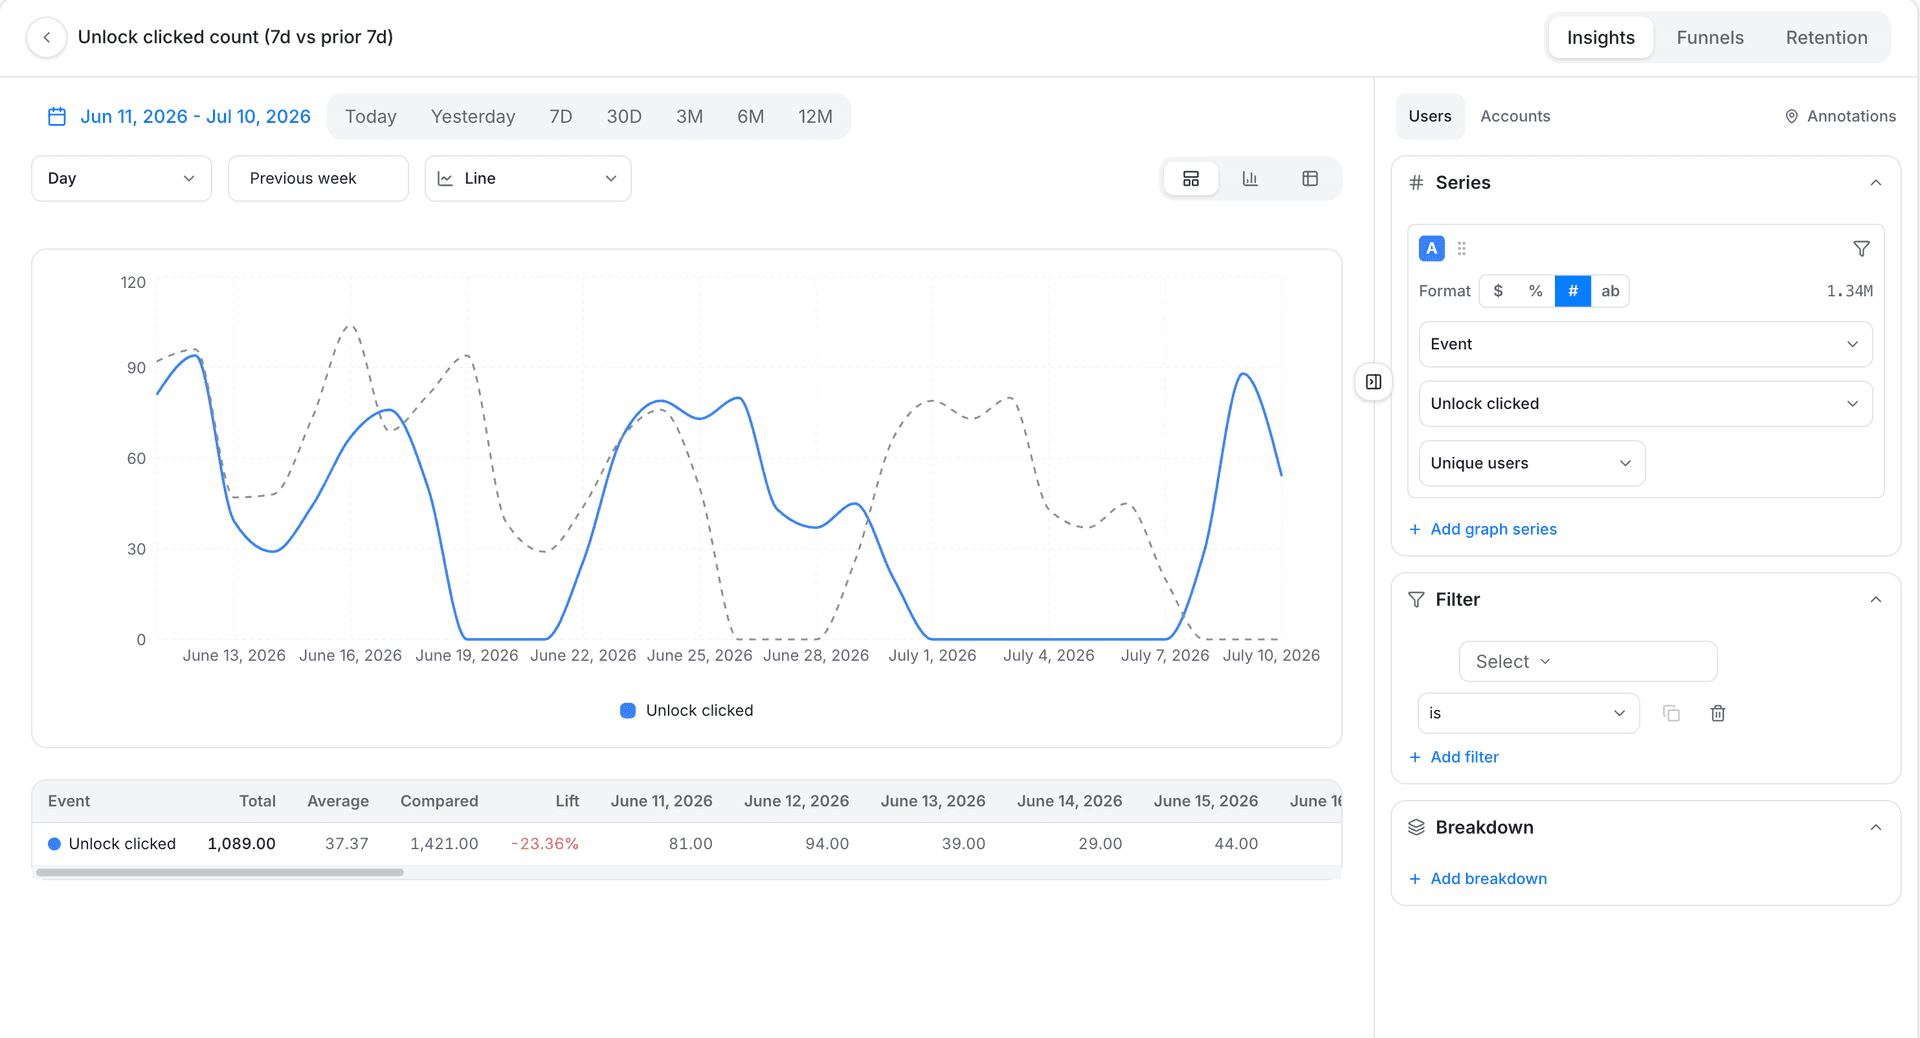
Task: Click Add graph series link
Action: coord(1483,530)
